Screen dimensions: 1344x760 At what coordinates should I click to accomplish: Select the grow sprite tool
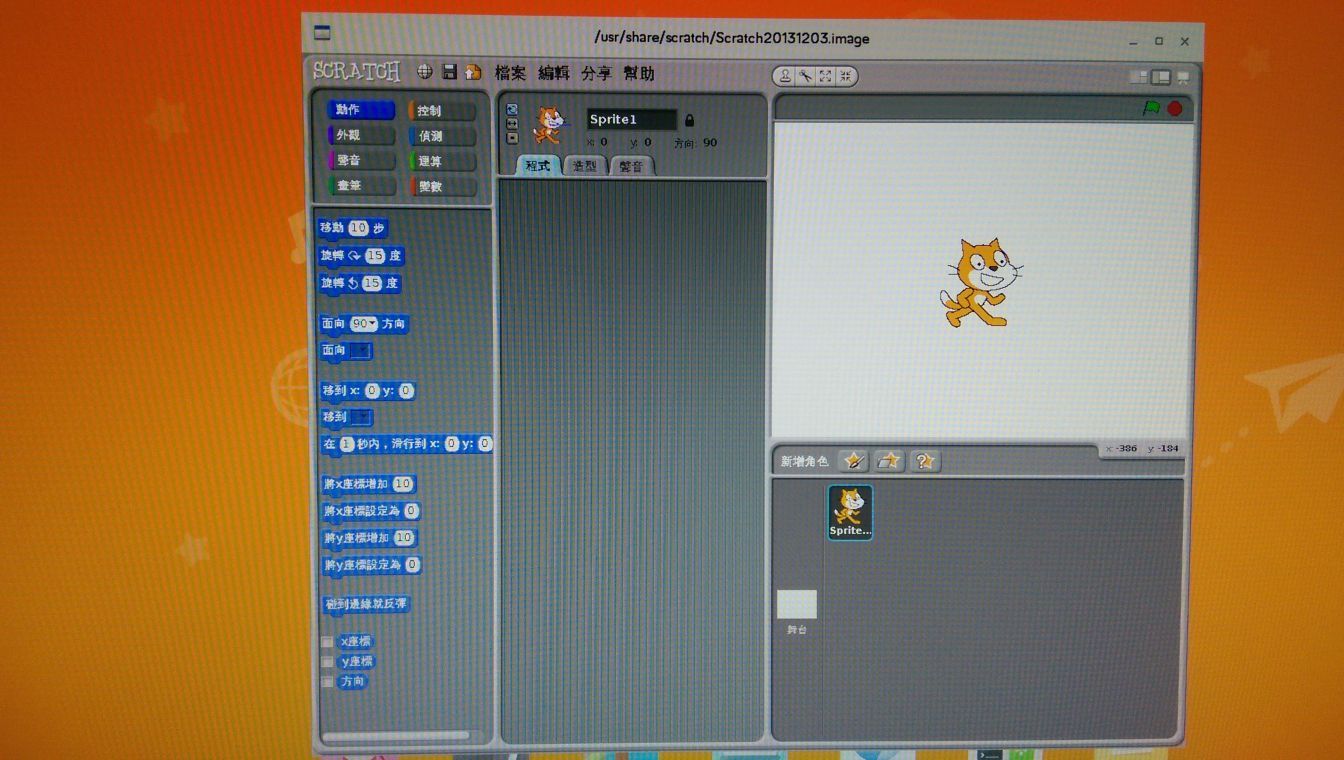click(x=825, y=76)
